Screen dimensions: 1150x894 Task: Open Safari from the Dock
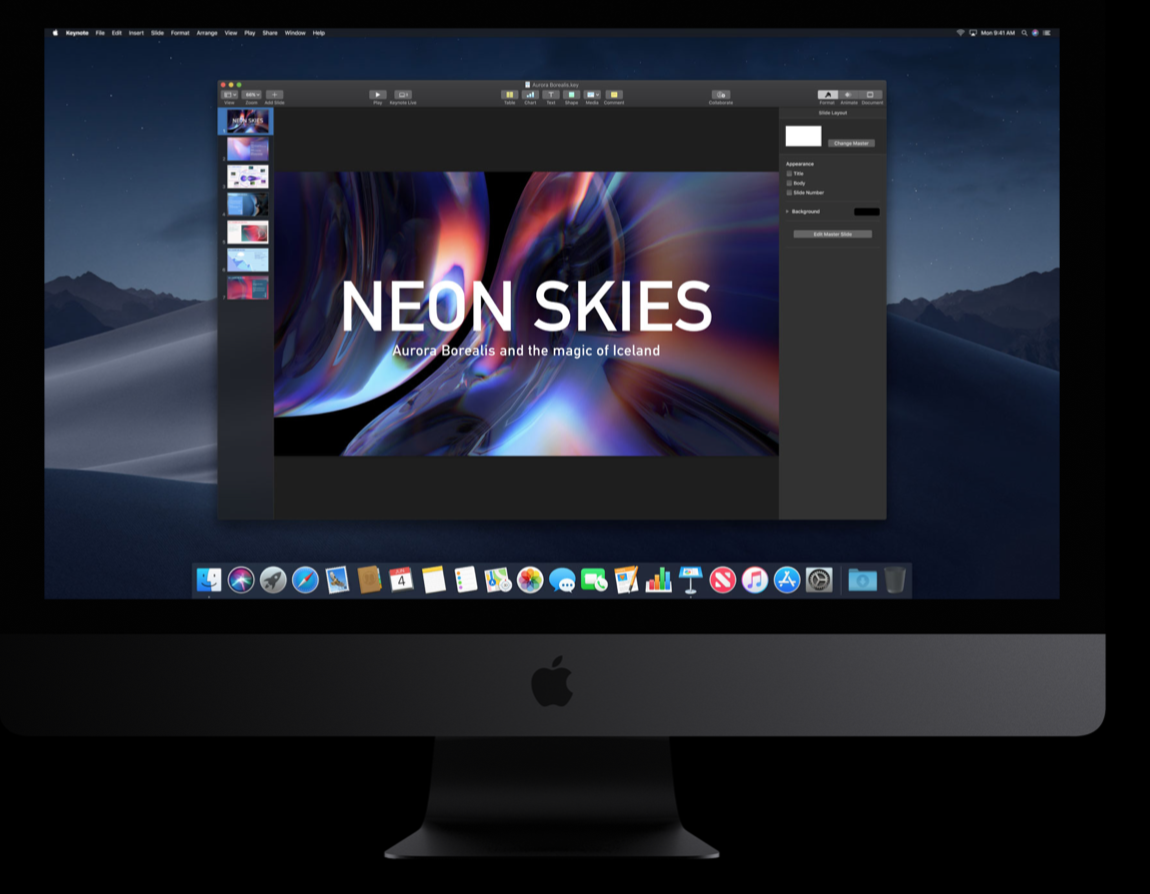305,580
